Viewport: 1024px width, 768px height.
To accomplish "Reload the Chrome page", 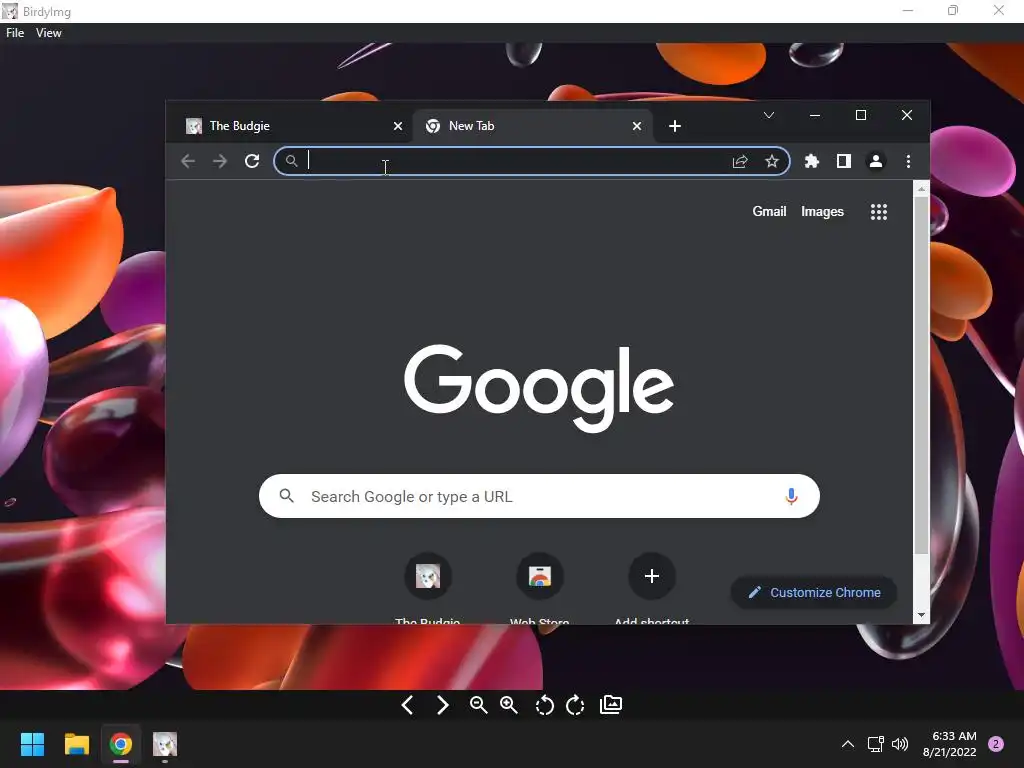I will 252,161.
